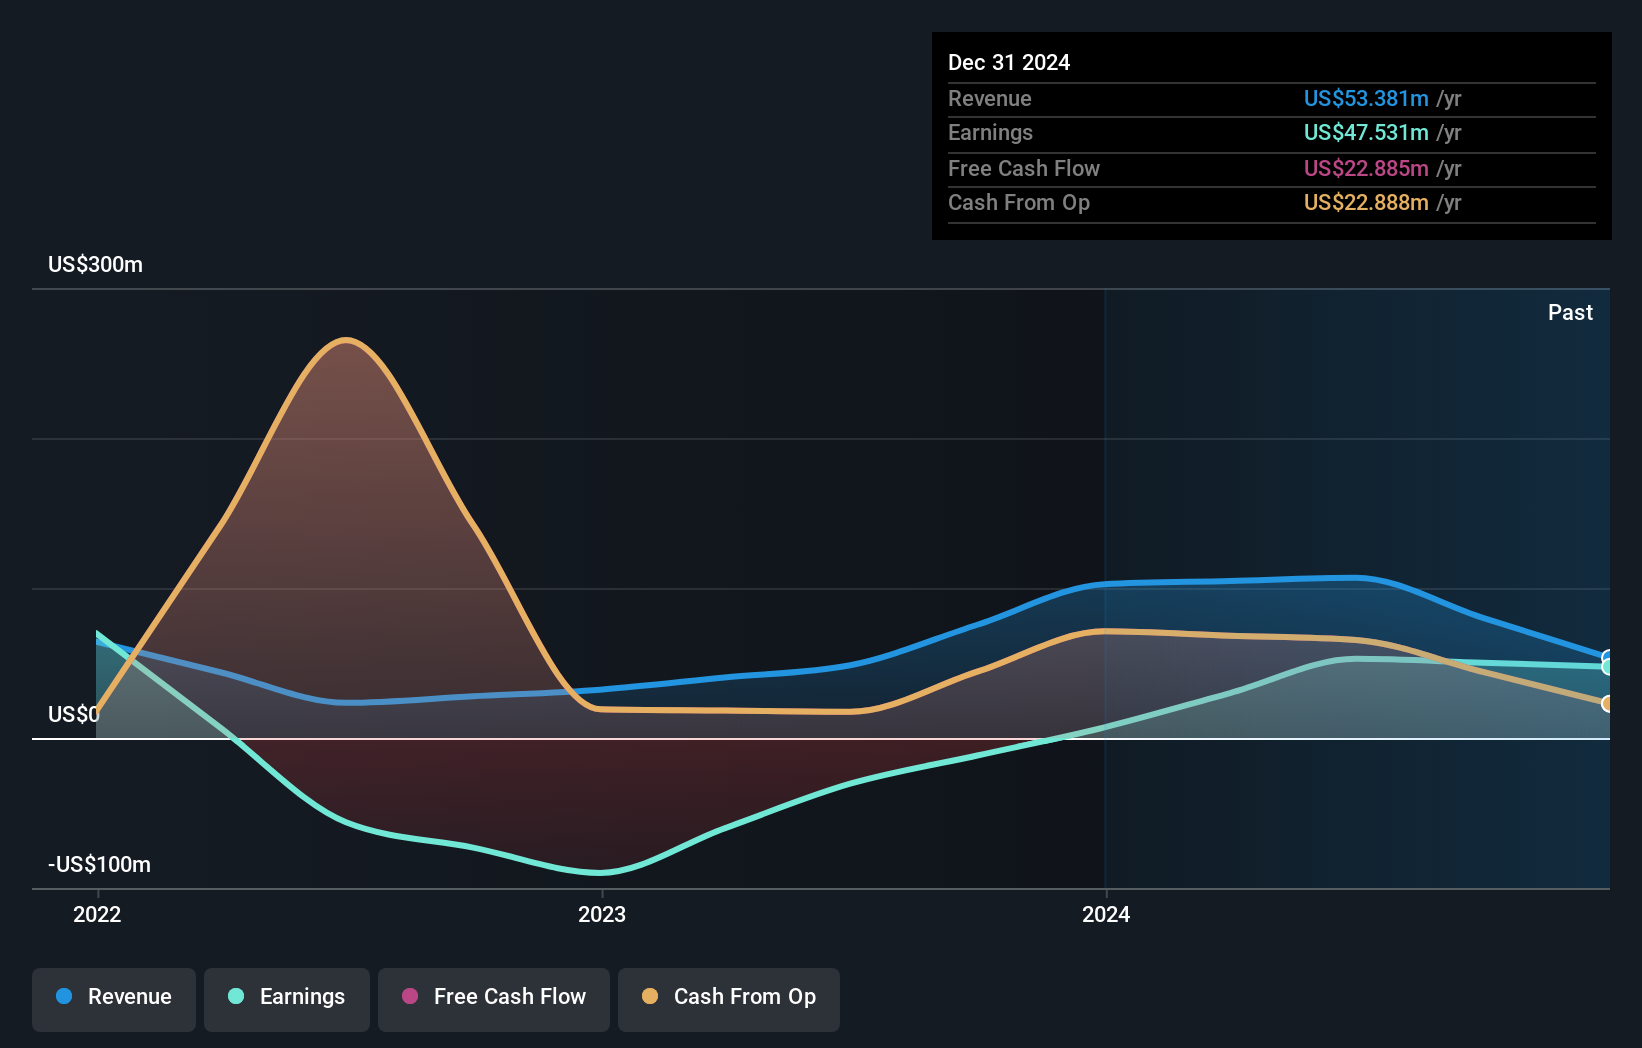Viewport: 1642px width, 1048px height.
Task: Click the US$0 axis label
Action: tap(74, 715)
